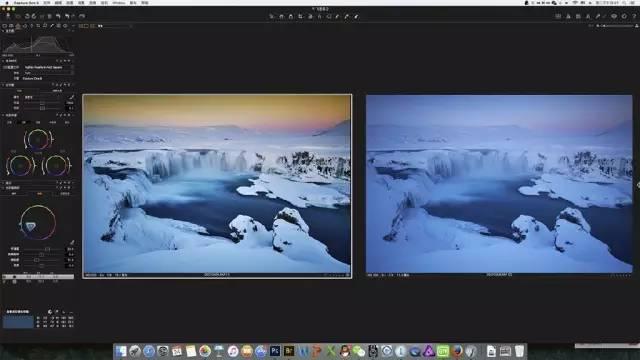
Task: Click the midtone color balance wheel
Action: pos(38,140)
